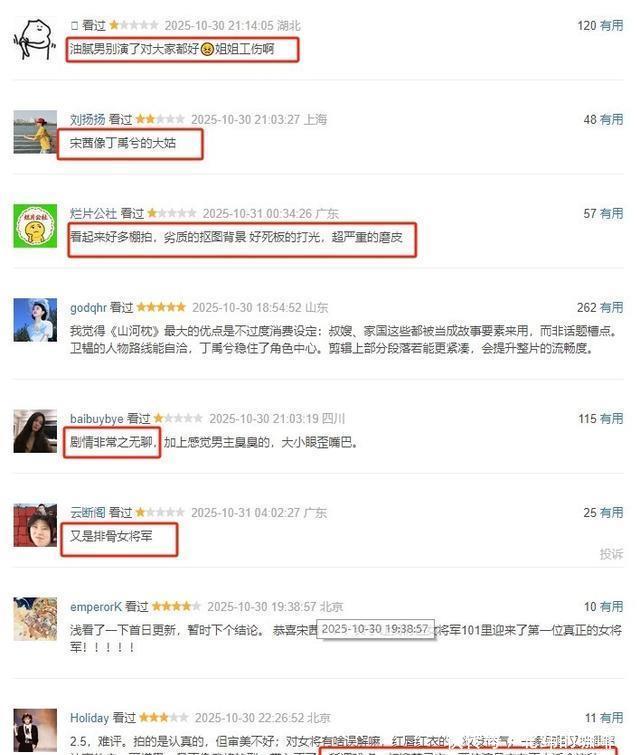Click 投诉 to report 云断阁's review

tap(612, 554)
